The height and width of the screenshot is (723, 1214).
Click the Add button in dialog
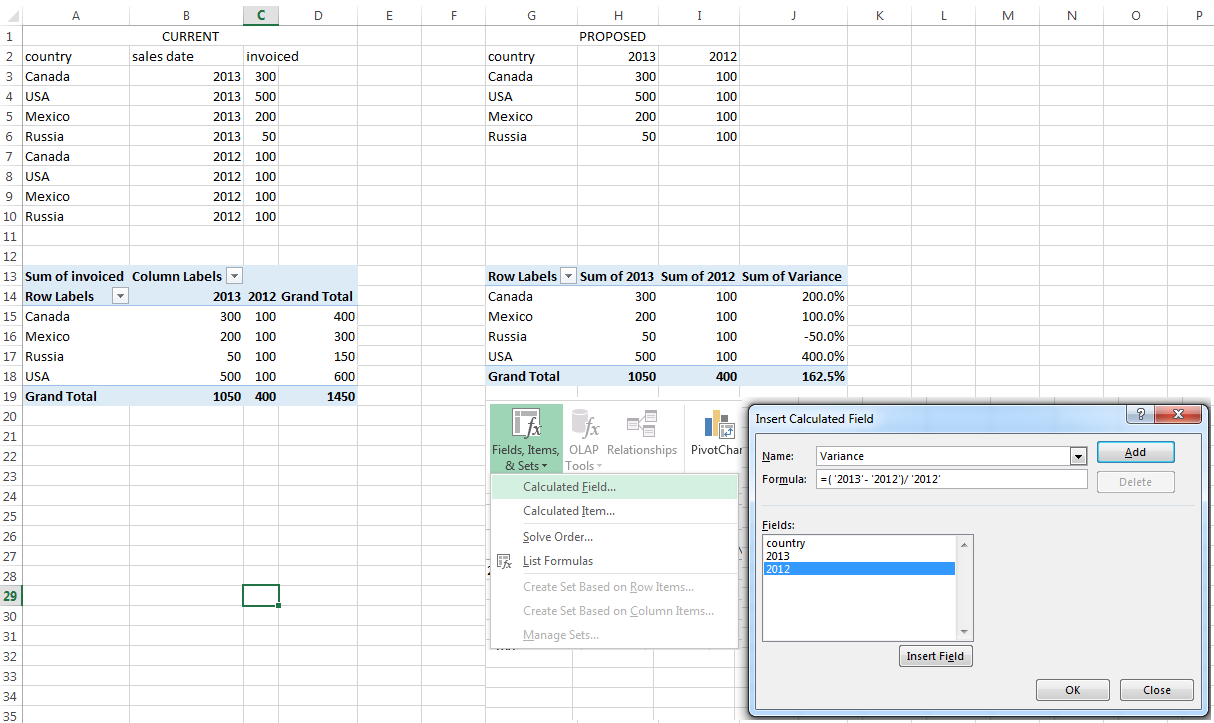tap(1135, 452)
